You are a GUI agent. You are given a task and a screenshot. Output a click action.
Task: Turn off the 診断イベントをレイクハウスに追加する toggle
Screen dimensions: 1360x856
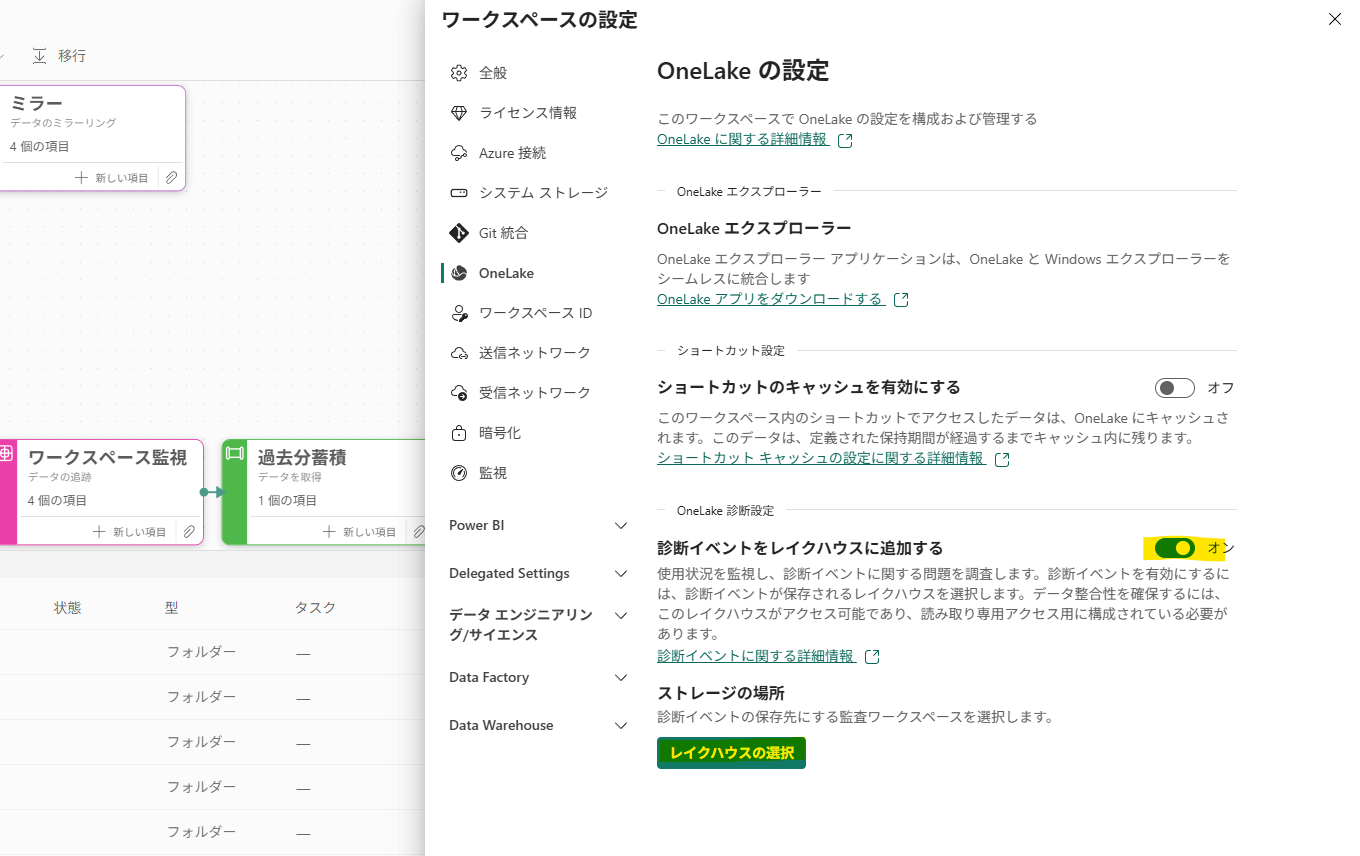click(1175, 548)
